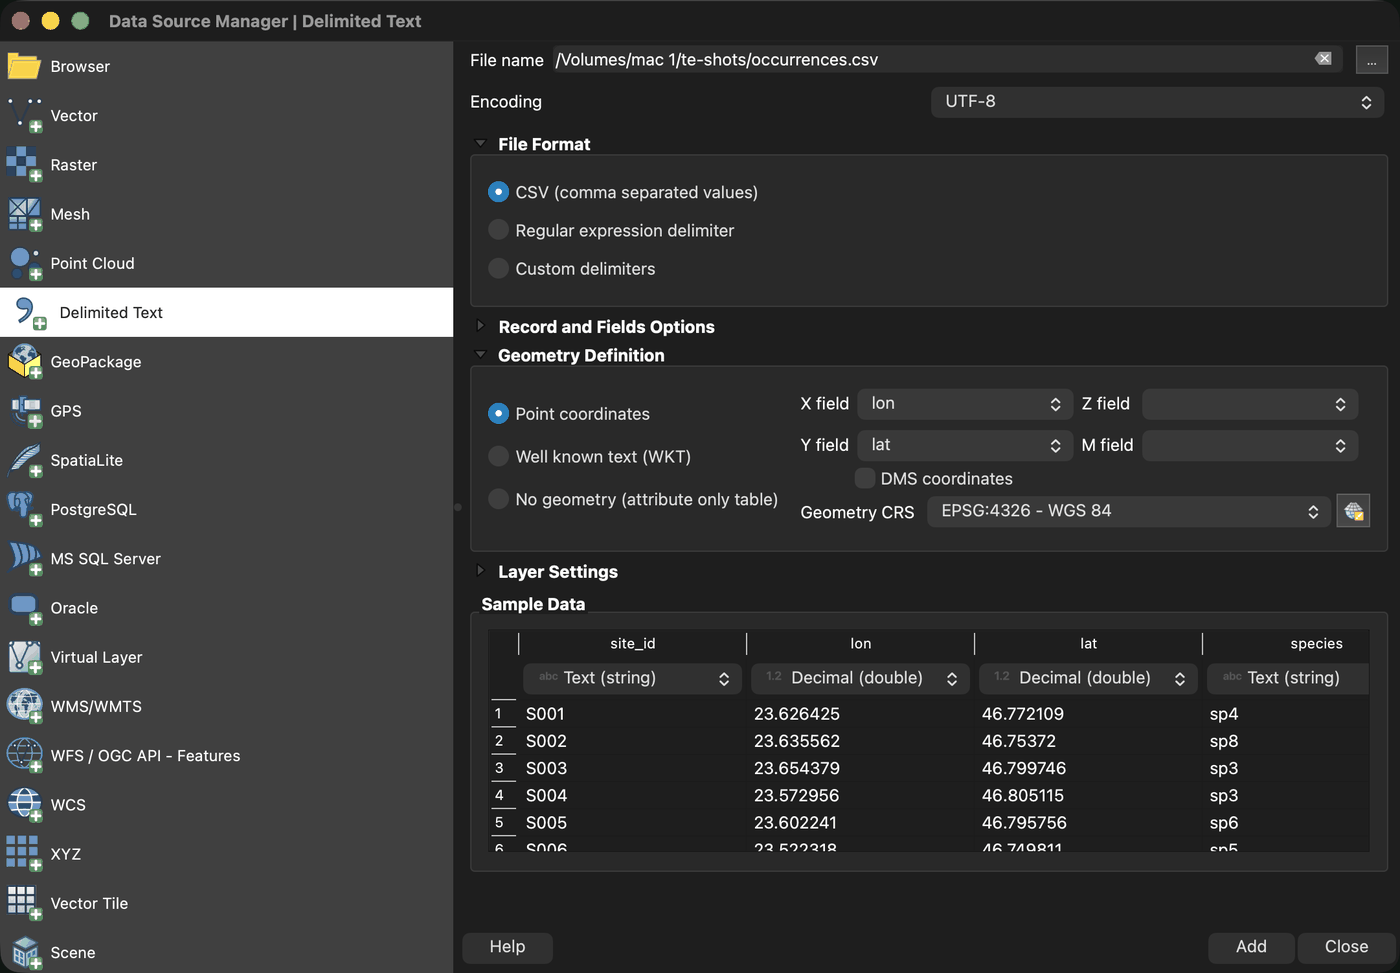Click the lon column header
Screen dimensions: 1400x973
pyautogui.click(x=860, y=643)
